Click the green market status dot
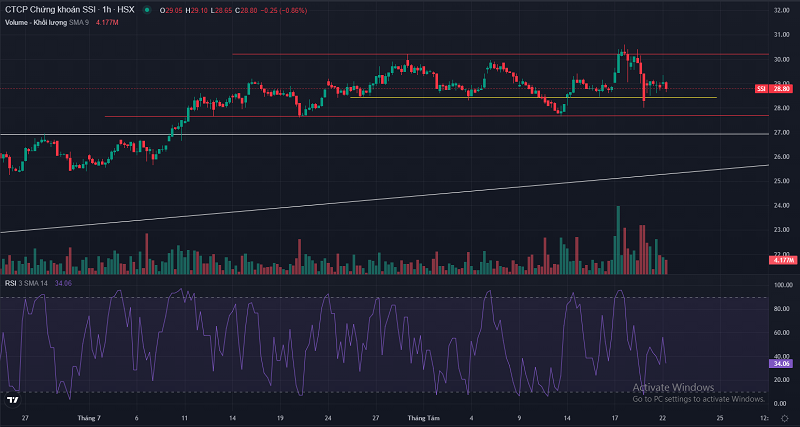The width and height of the screenshot is (800, 427). (x=148, y=10)
